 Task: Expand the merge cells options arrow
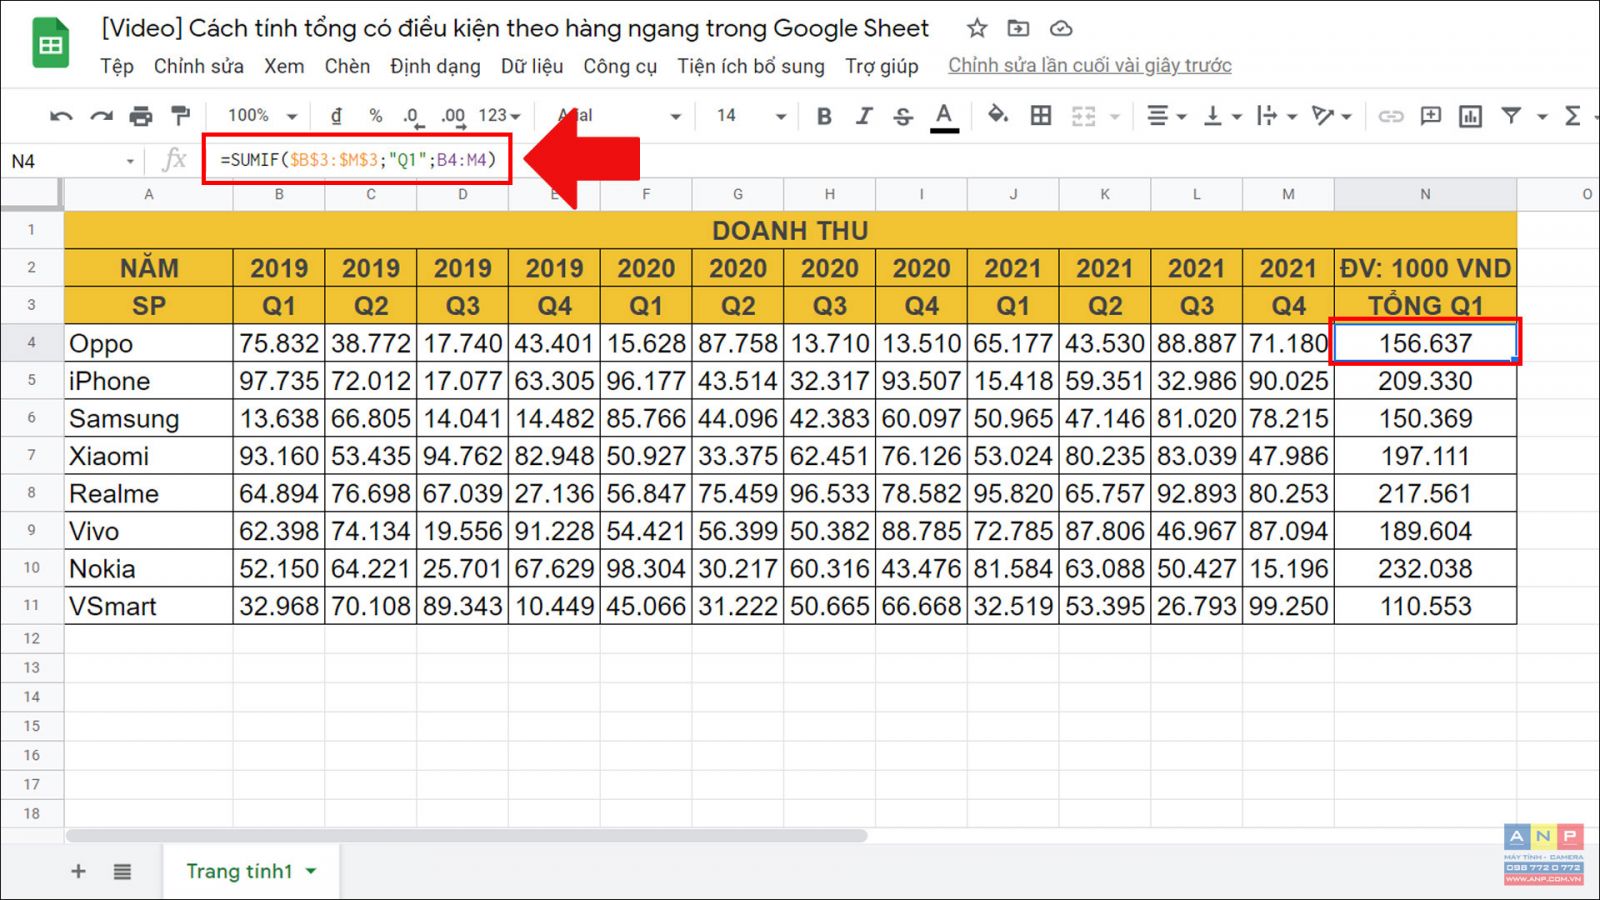click(1114, 117)
